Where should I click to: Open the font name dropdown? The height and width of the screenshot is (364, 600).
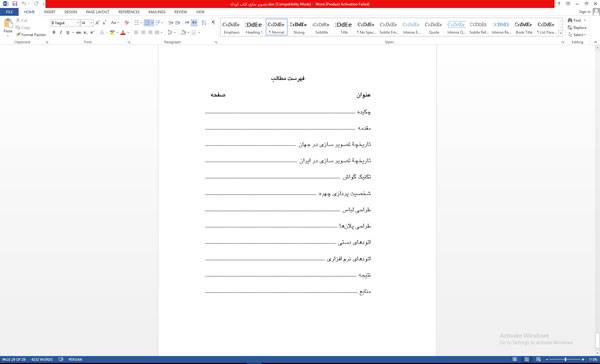(78, 23)
